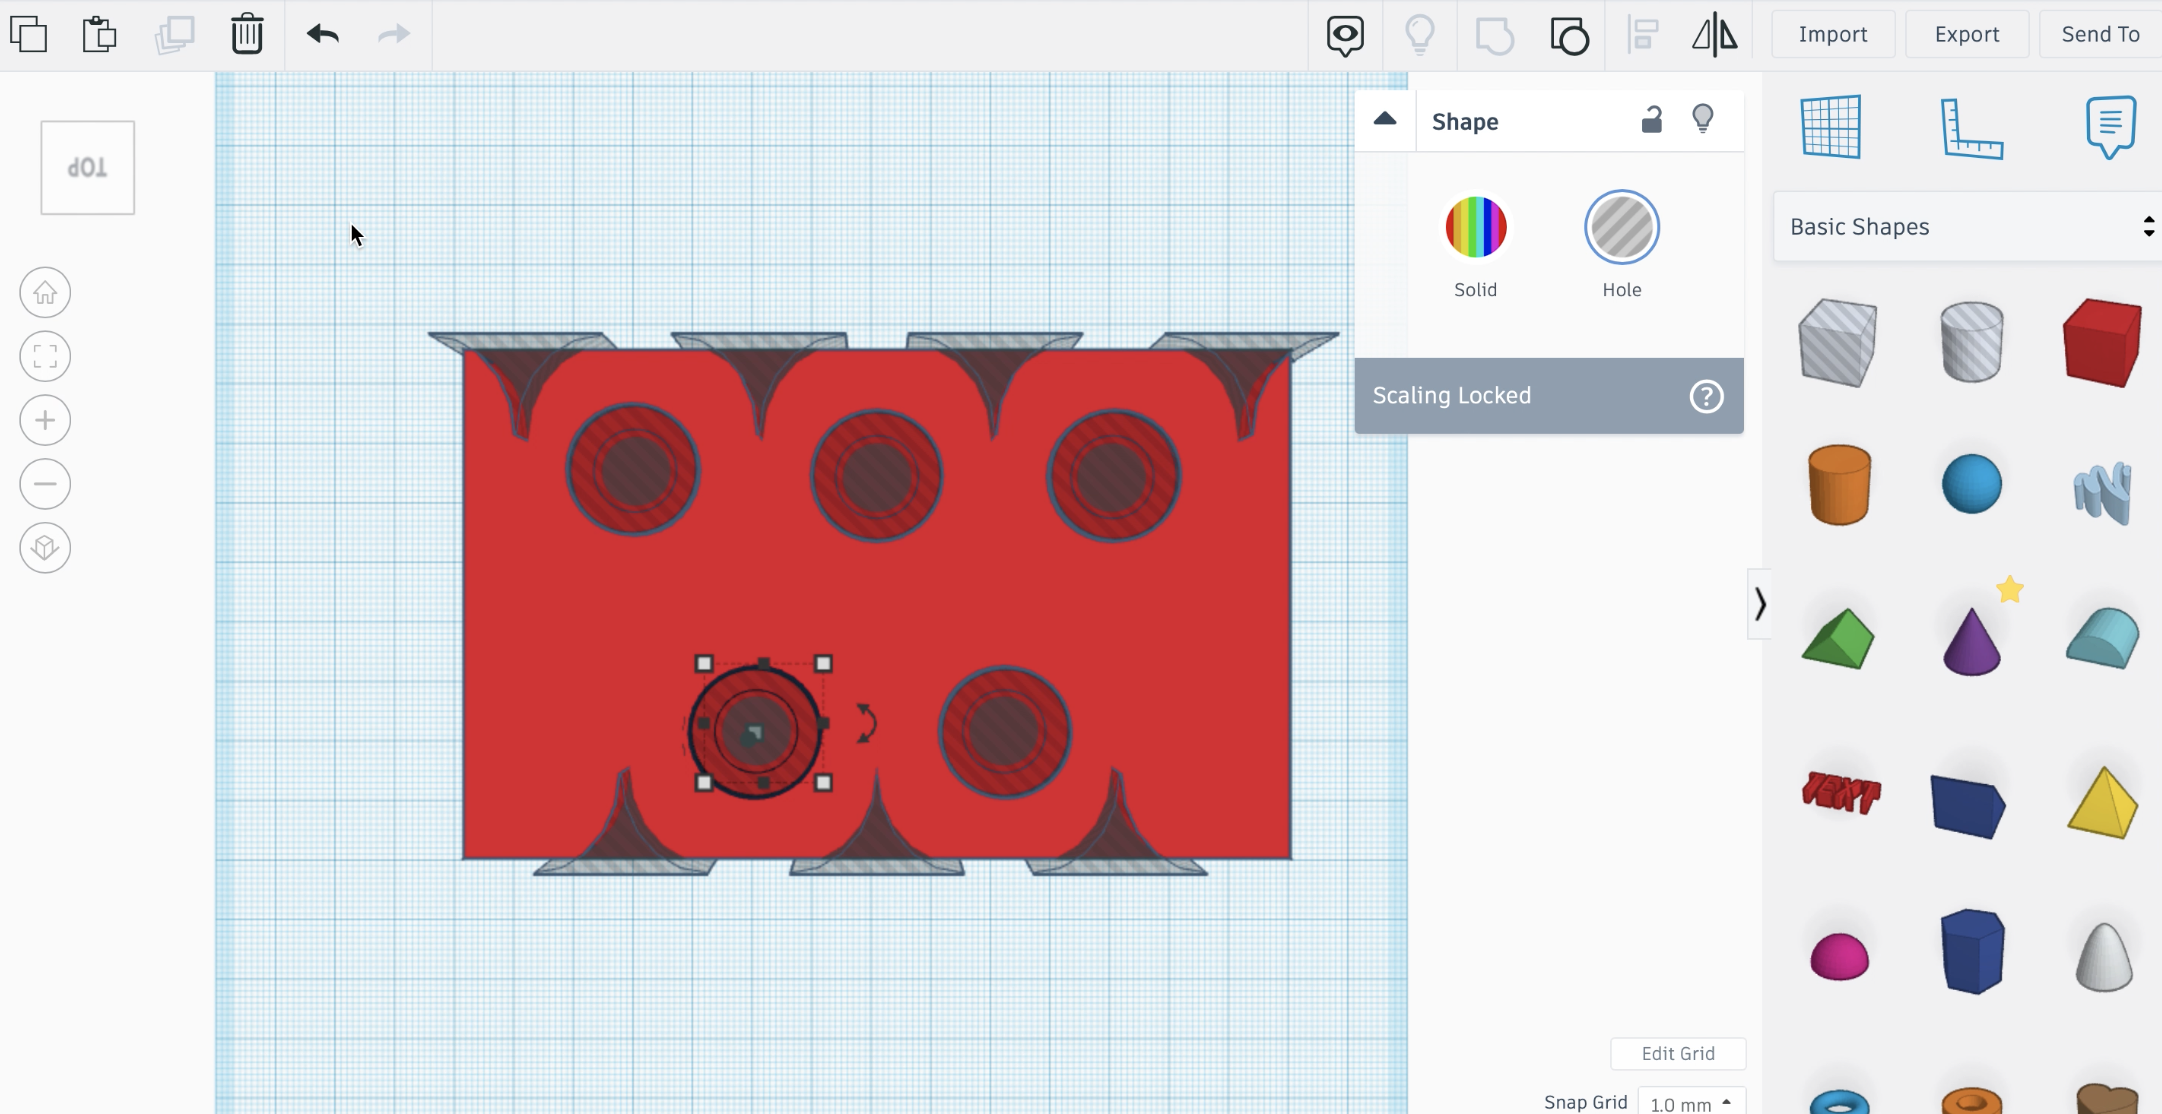This screenshot has height=1114, width=2162.
Task: Open the Basic Shapes category dropdown
Action: click(x=1968, y=227)
